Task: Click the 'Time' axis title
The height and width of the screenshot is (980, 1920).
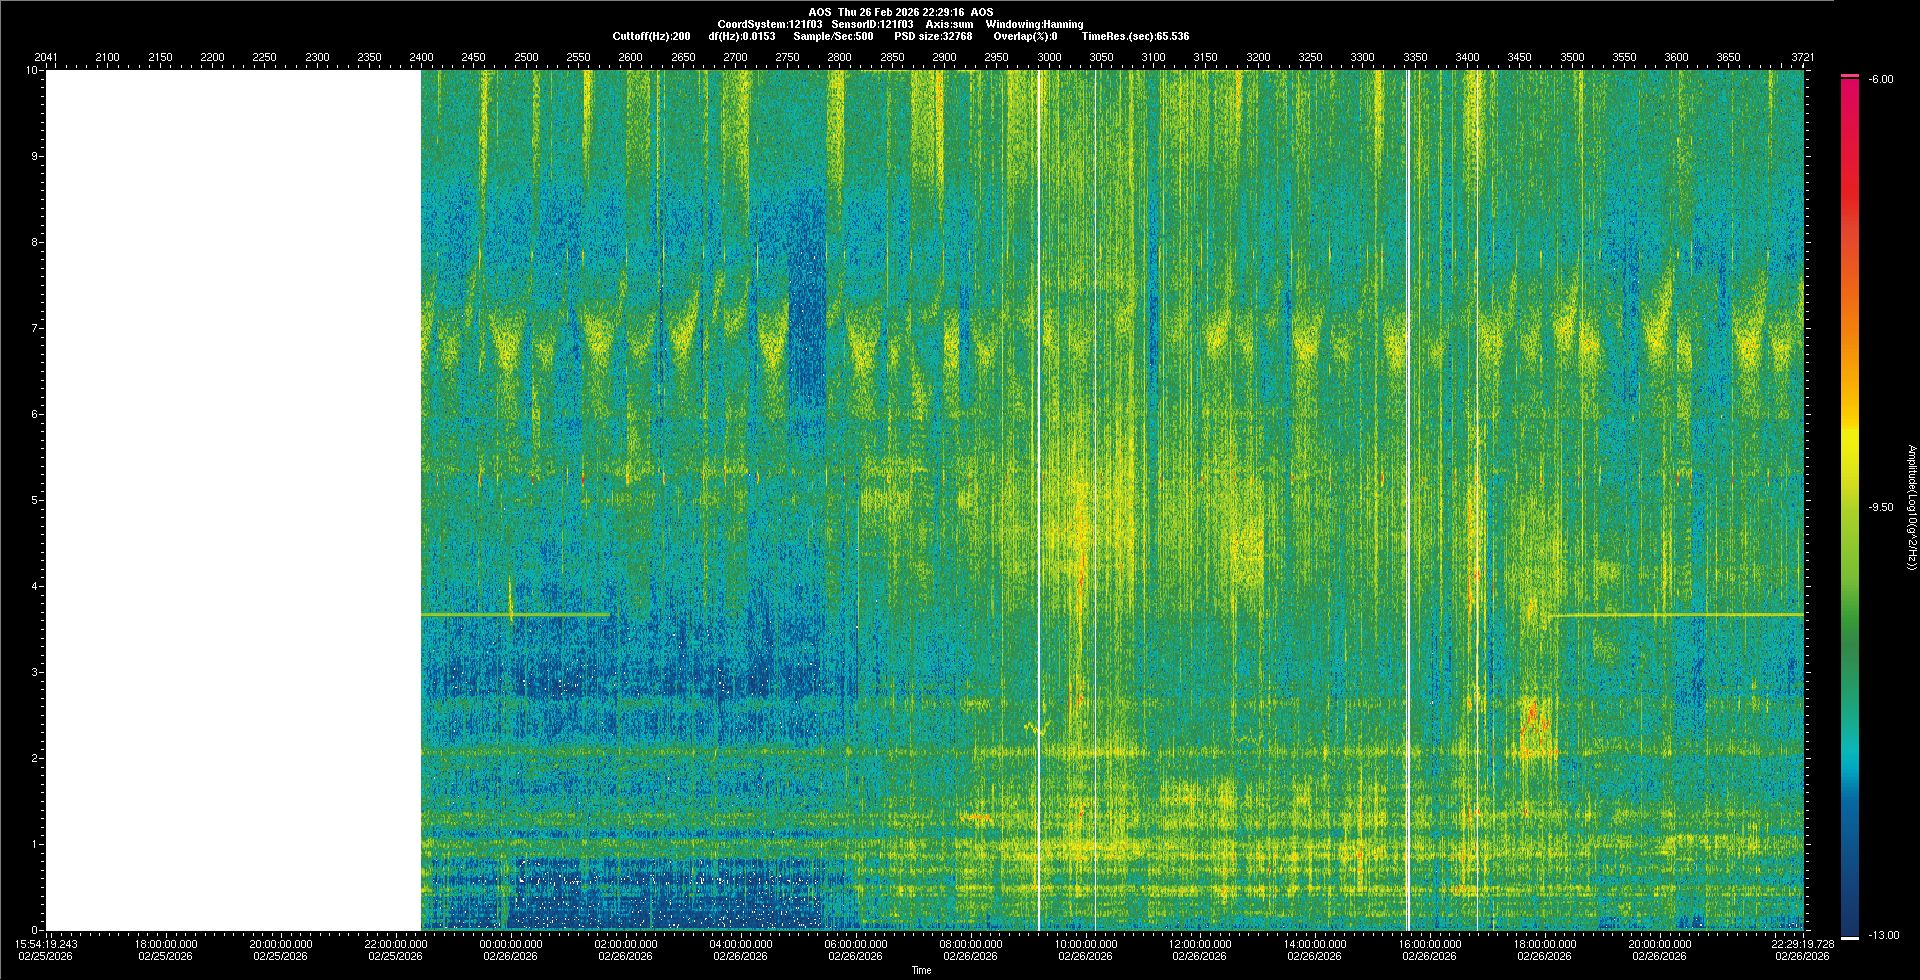Action: [921, 970]
